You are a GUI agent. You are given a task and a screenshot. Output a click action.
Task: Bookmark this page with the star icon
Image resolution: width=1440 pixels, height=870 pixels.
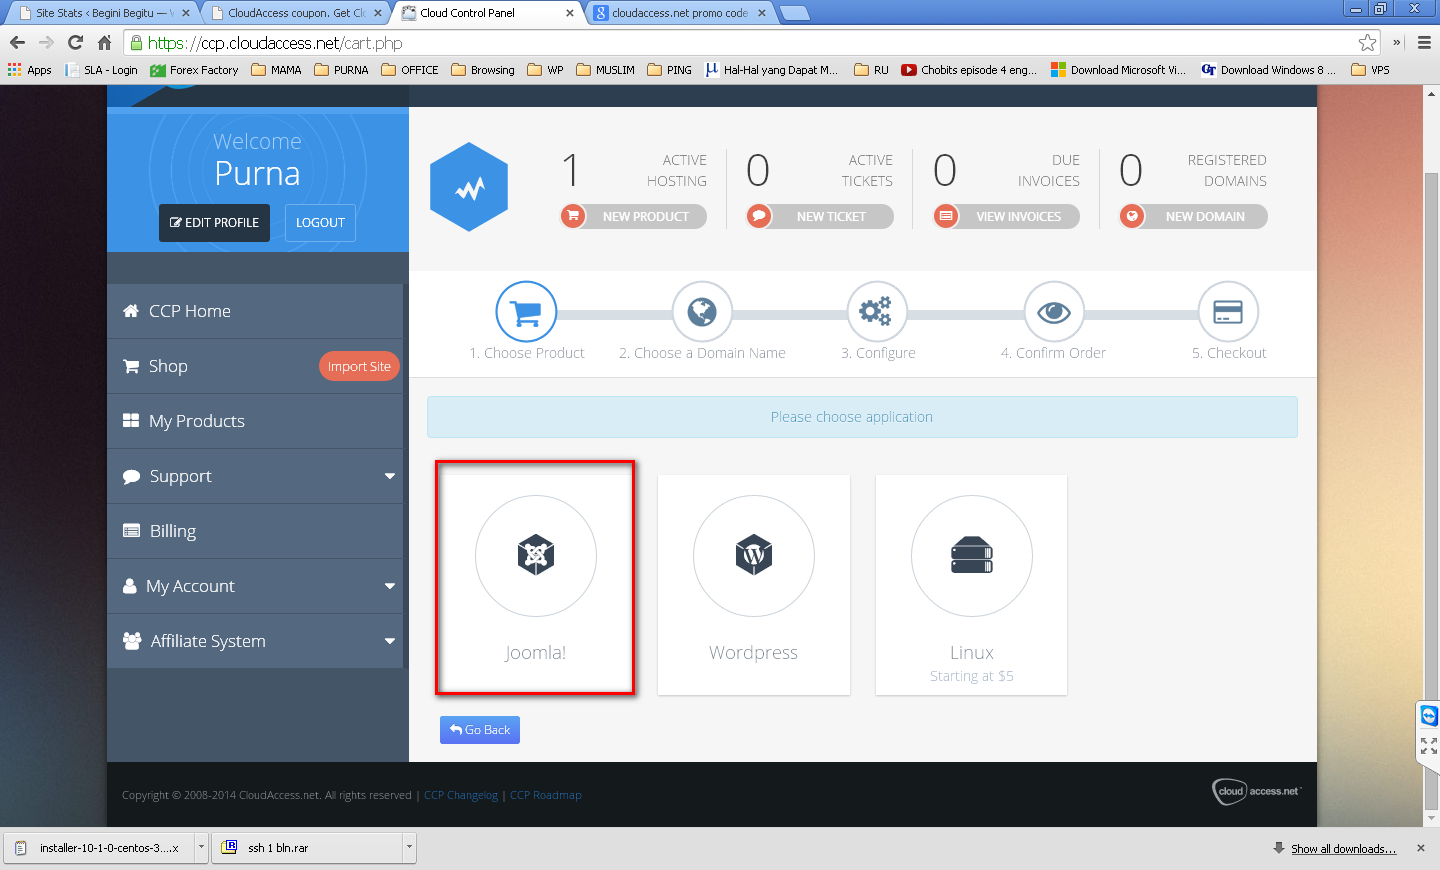tap(1367, 42)
